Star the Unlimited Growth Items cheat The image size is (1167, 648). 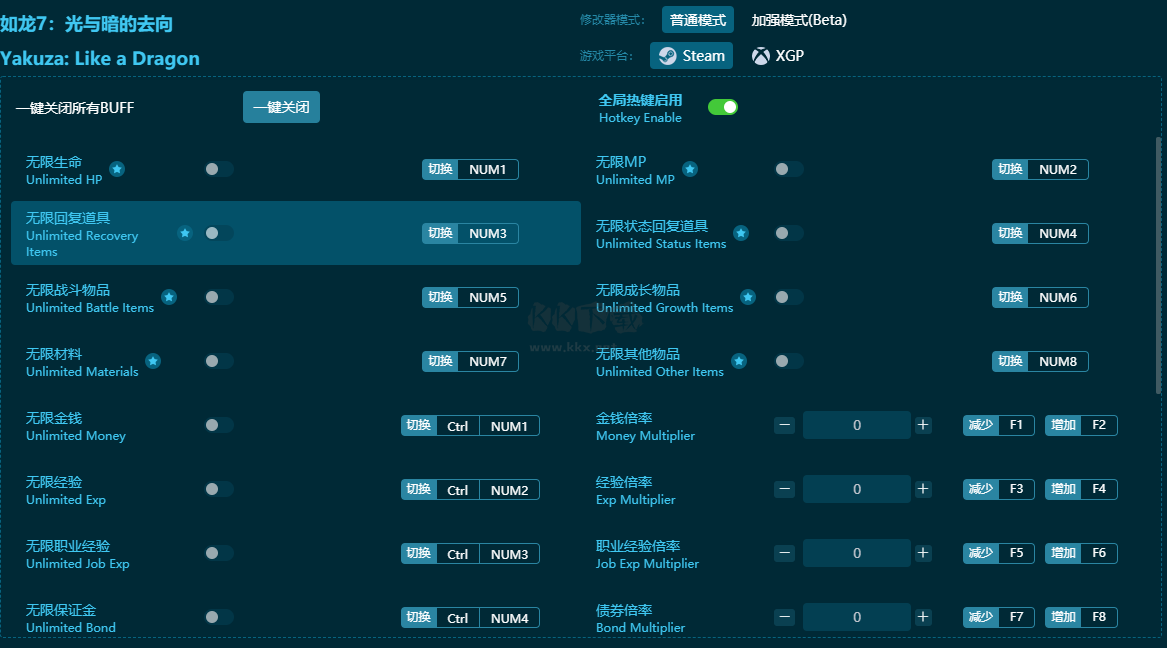tap(748, 297)
